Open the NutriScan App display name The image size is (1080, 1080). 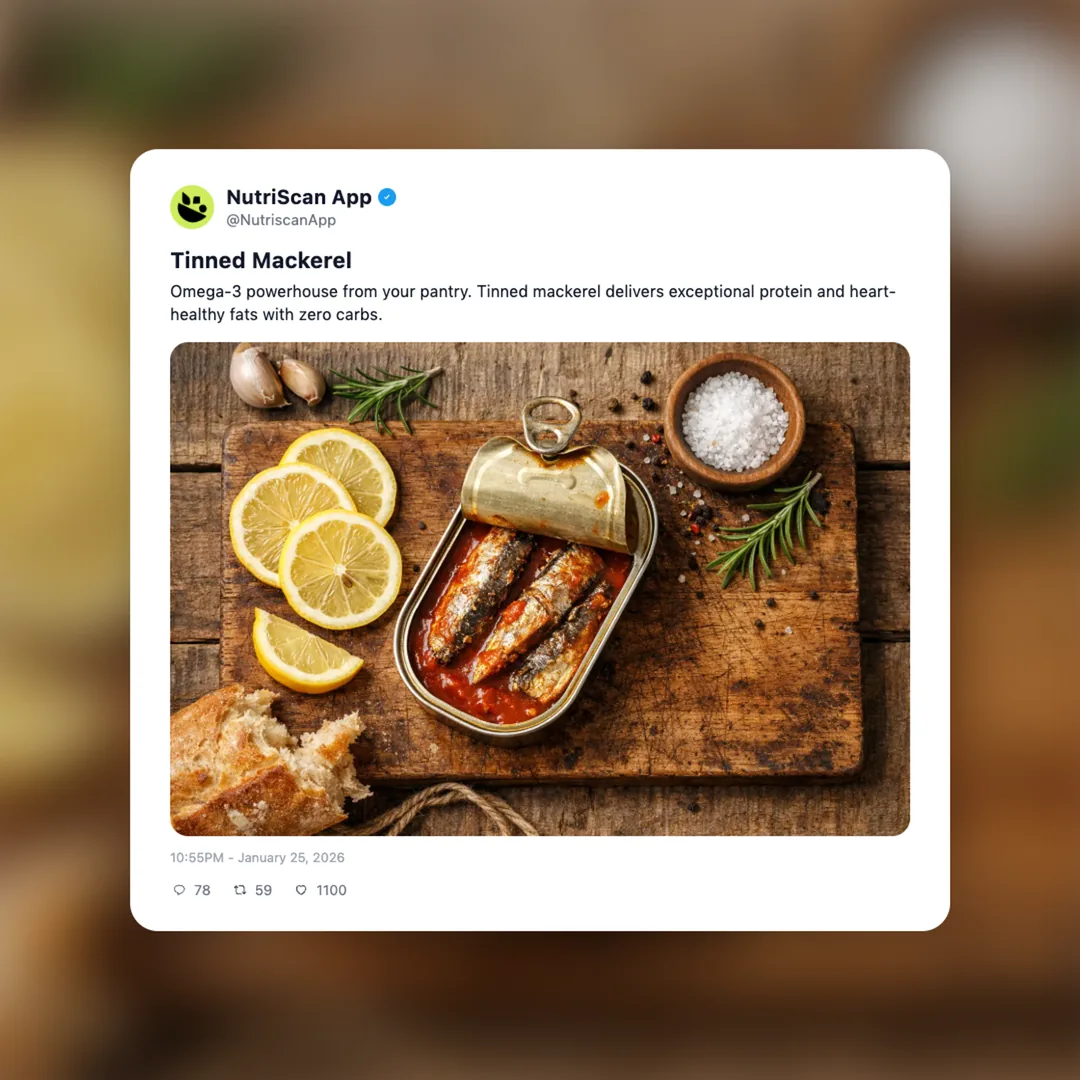pos(299,197)
